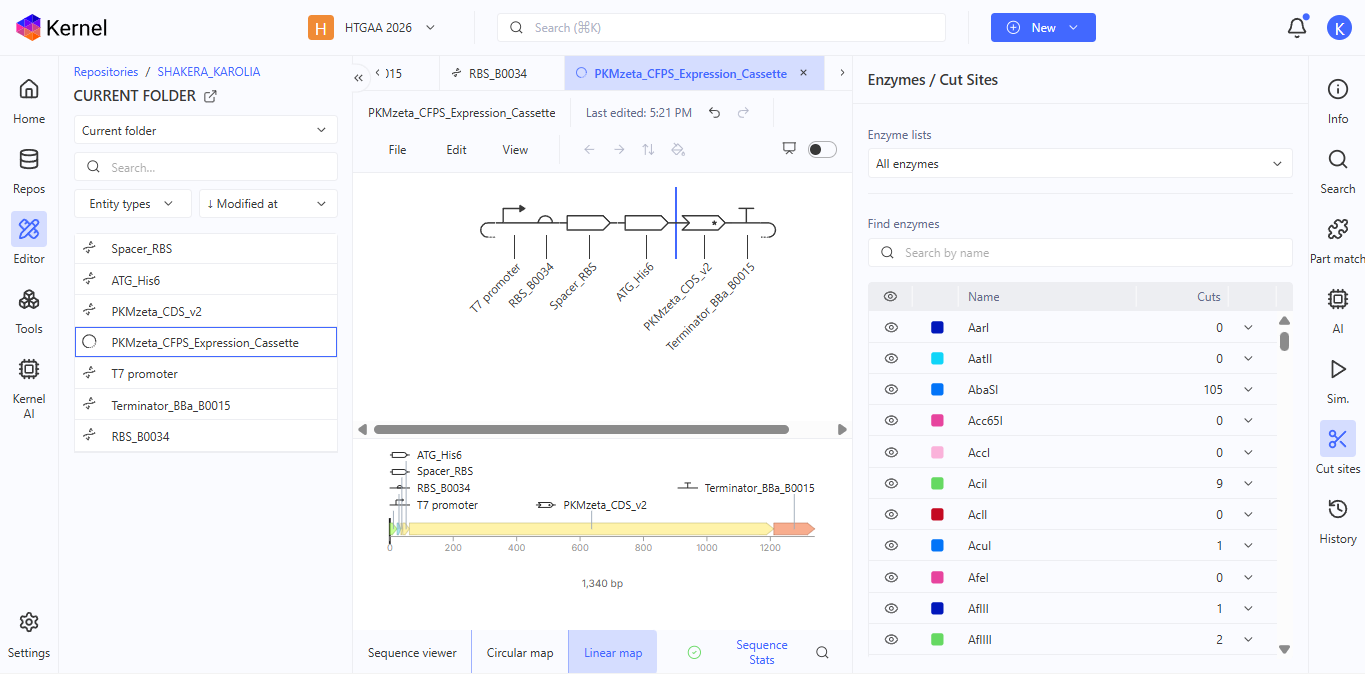Open current folder in new window icon
Image resolution: width=1365 pixels, height=674 pixels.
click(x=210, y=96)
